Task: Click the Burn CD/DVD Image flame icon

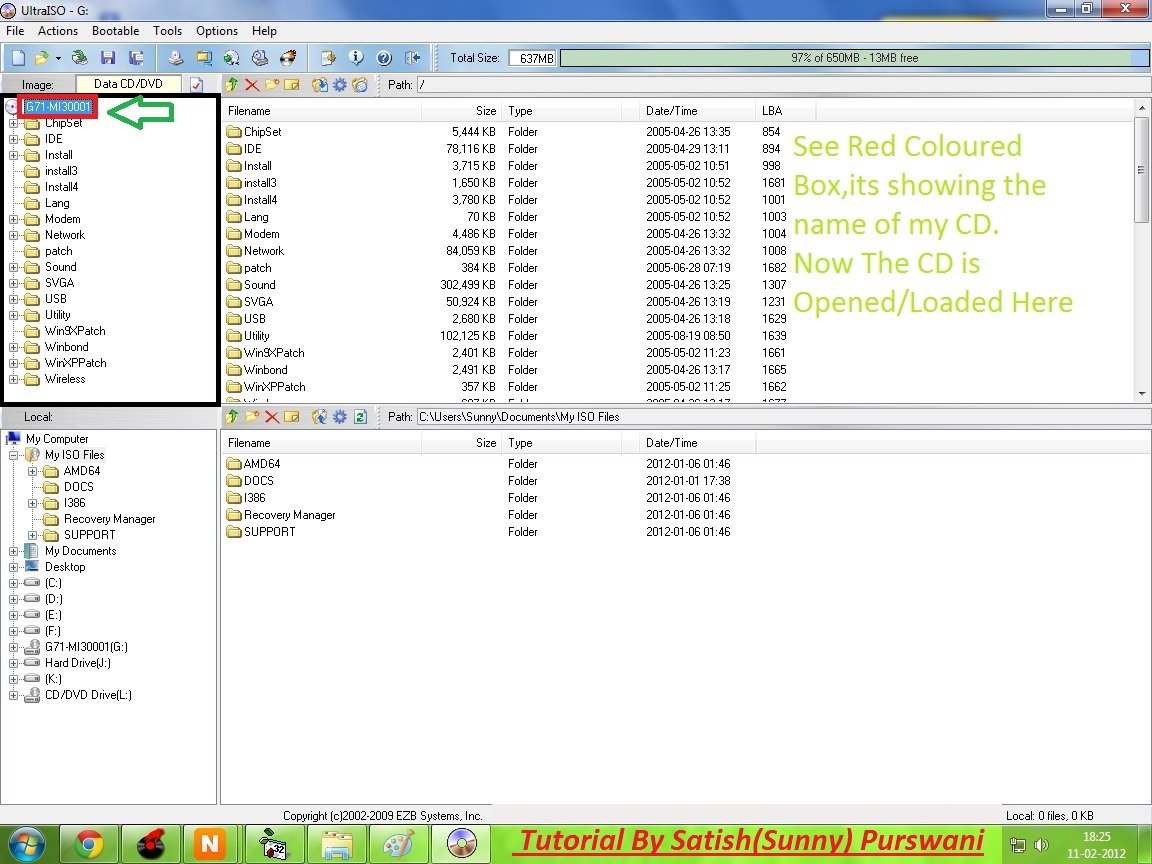Action: click(x=288, y=58)
